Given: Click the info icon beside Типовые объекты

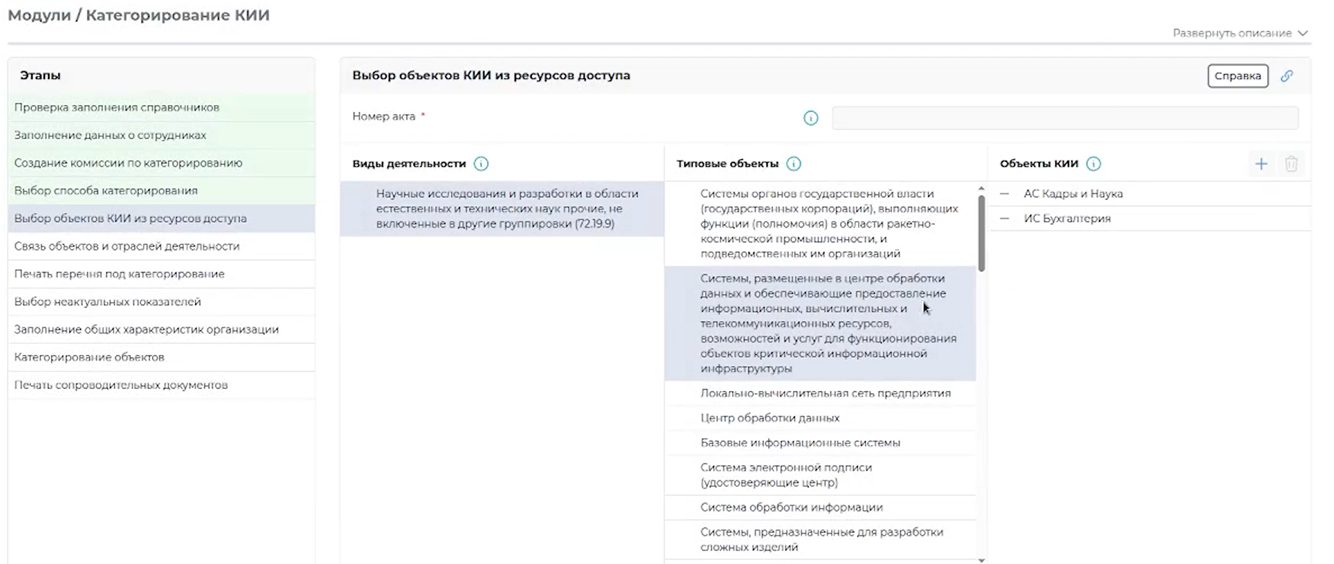Looking at the screenshot, I should [794, 164].
